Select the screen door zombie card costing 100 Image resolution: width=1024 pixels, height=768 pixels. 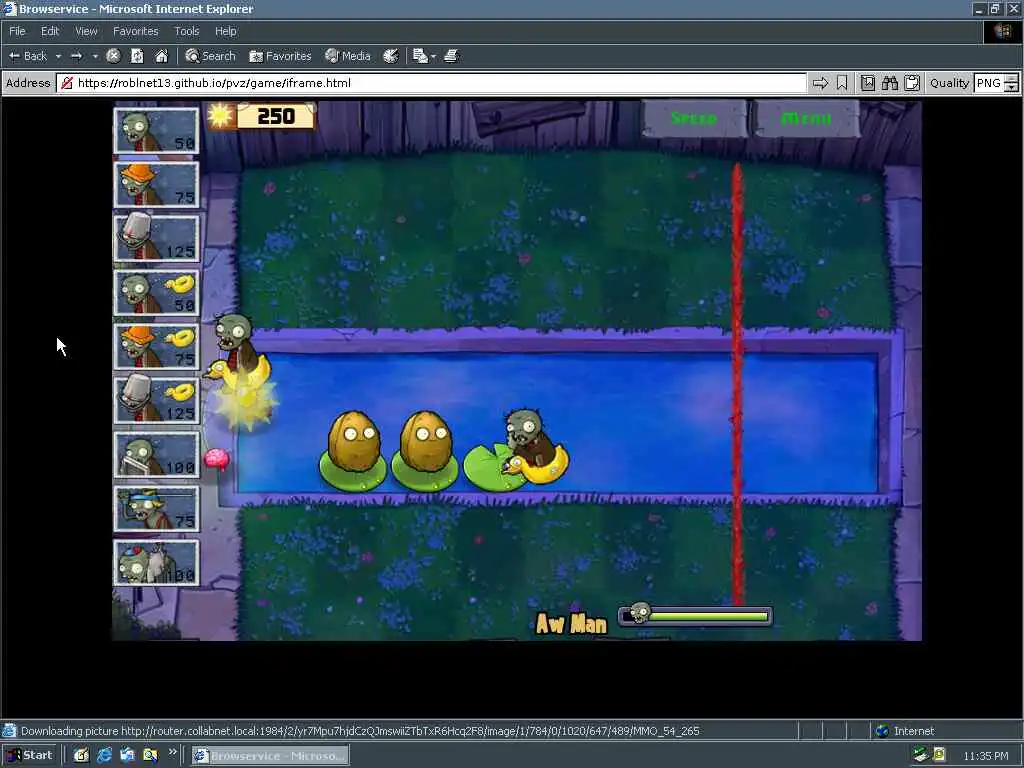click(156, 455)
